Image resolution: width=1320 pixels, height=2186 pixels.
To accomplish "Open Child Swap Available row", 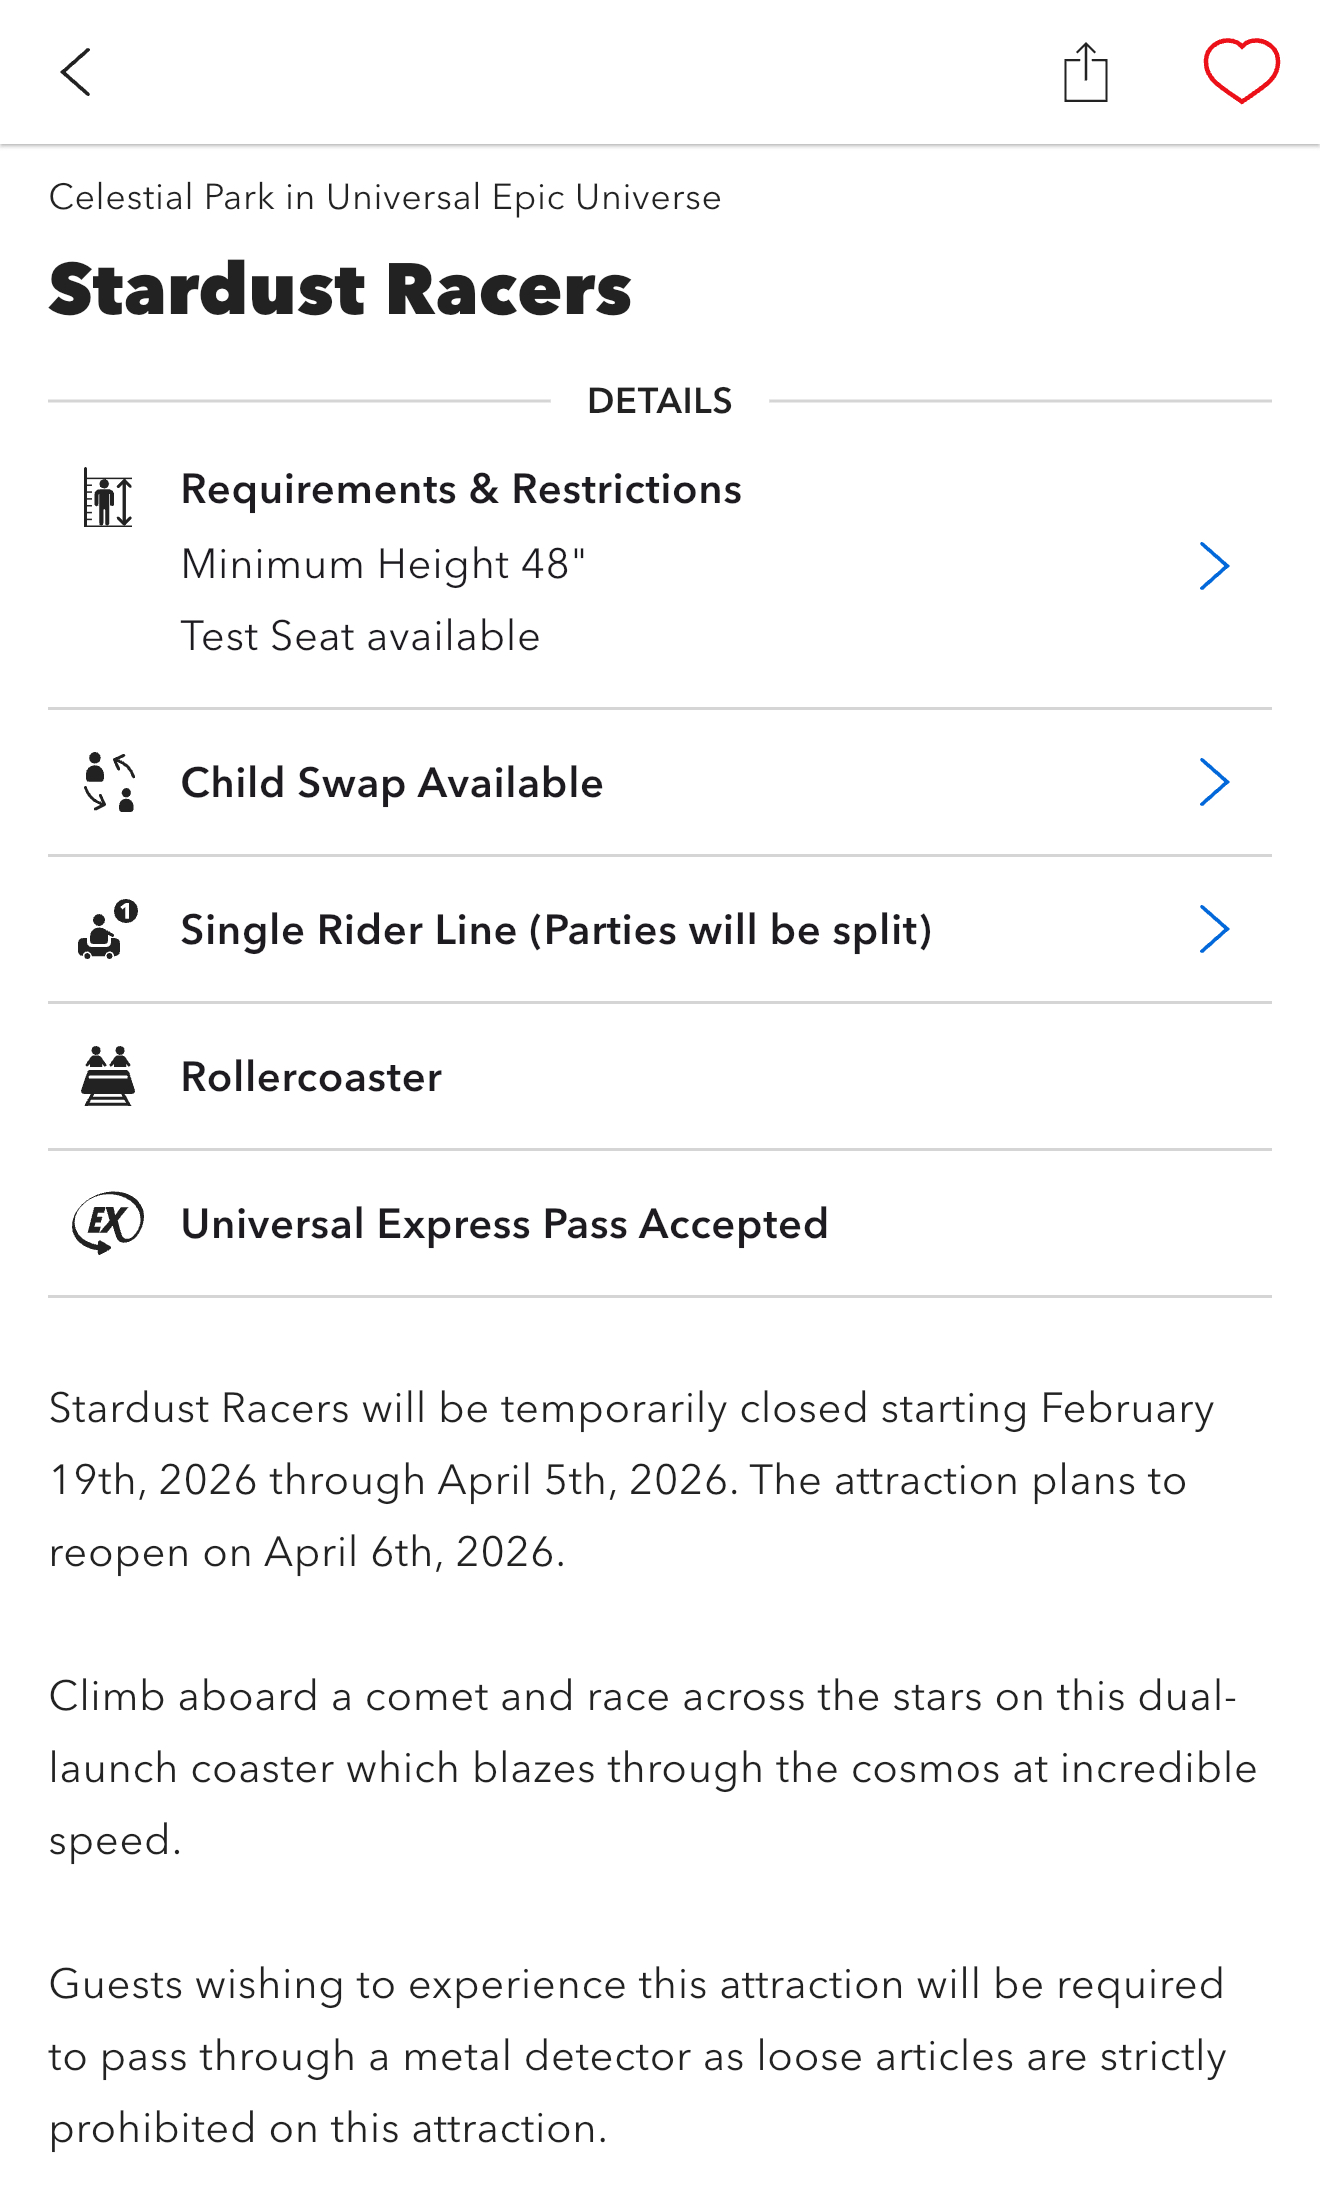I will click(x=392, y=783).
